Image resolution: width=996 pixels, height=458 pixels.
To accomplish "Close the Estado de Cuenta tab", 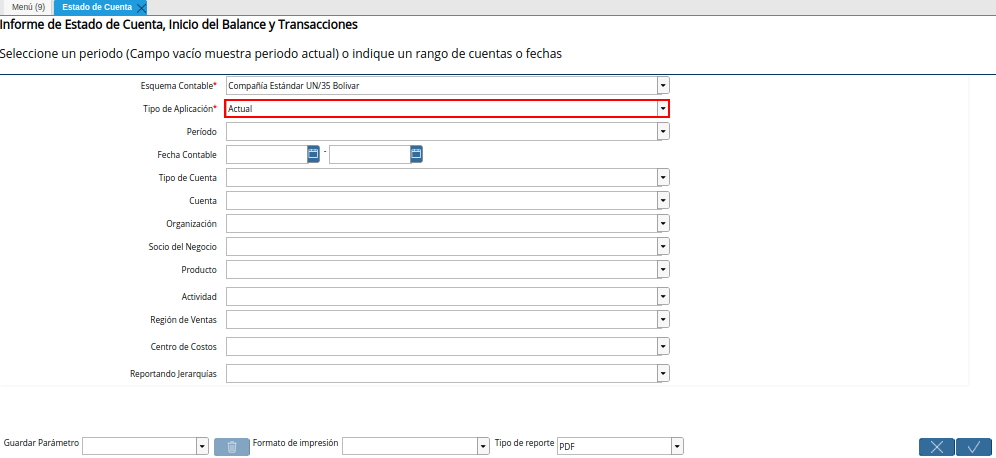I will pyautogui.click(x=142, y=8).
